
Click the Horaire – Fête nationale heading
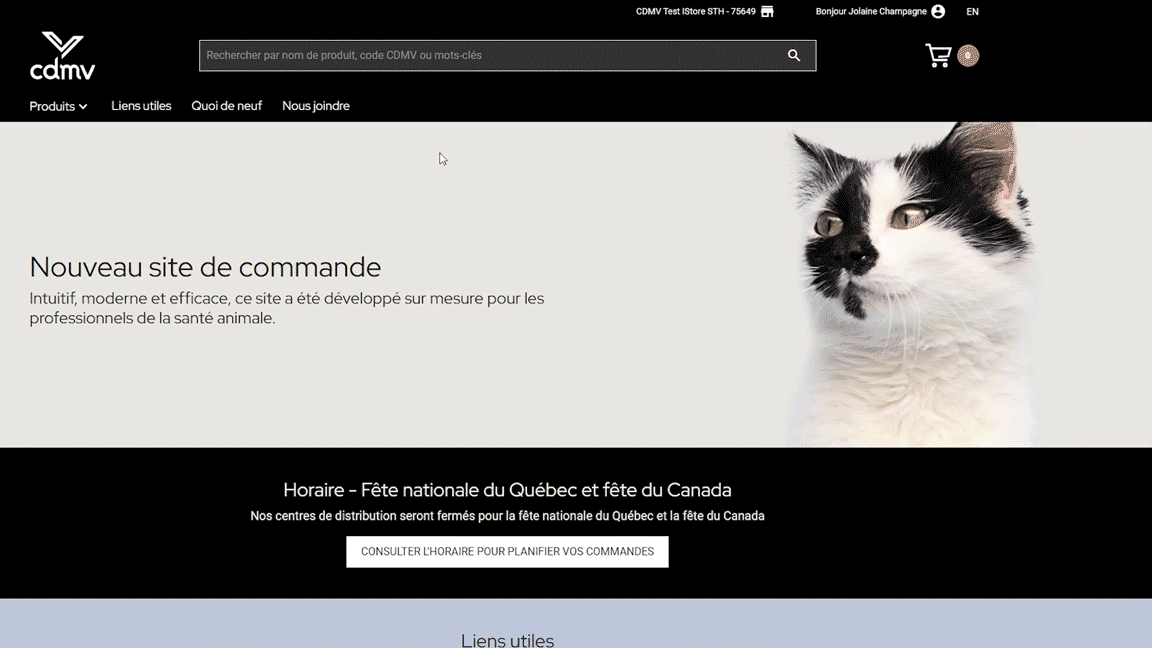point(507,490)
